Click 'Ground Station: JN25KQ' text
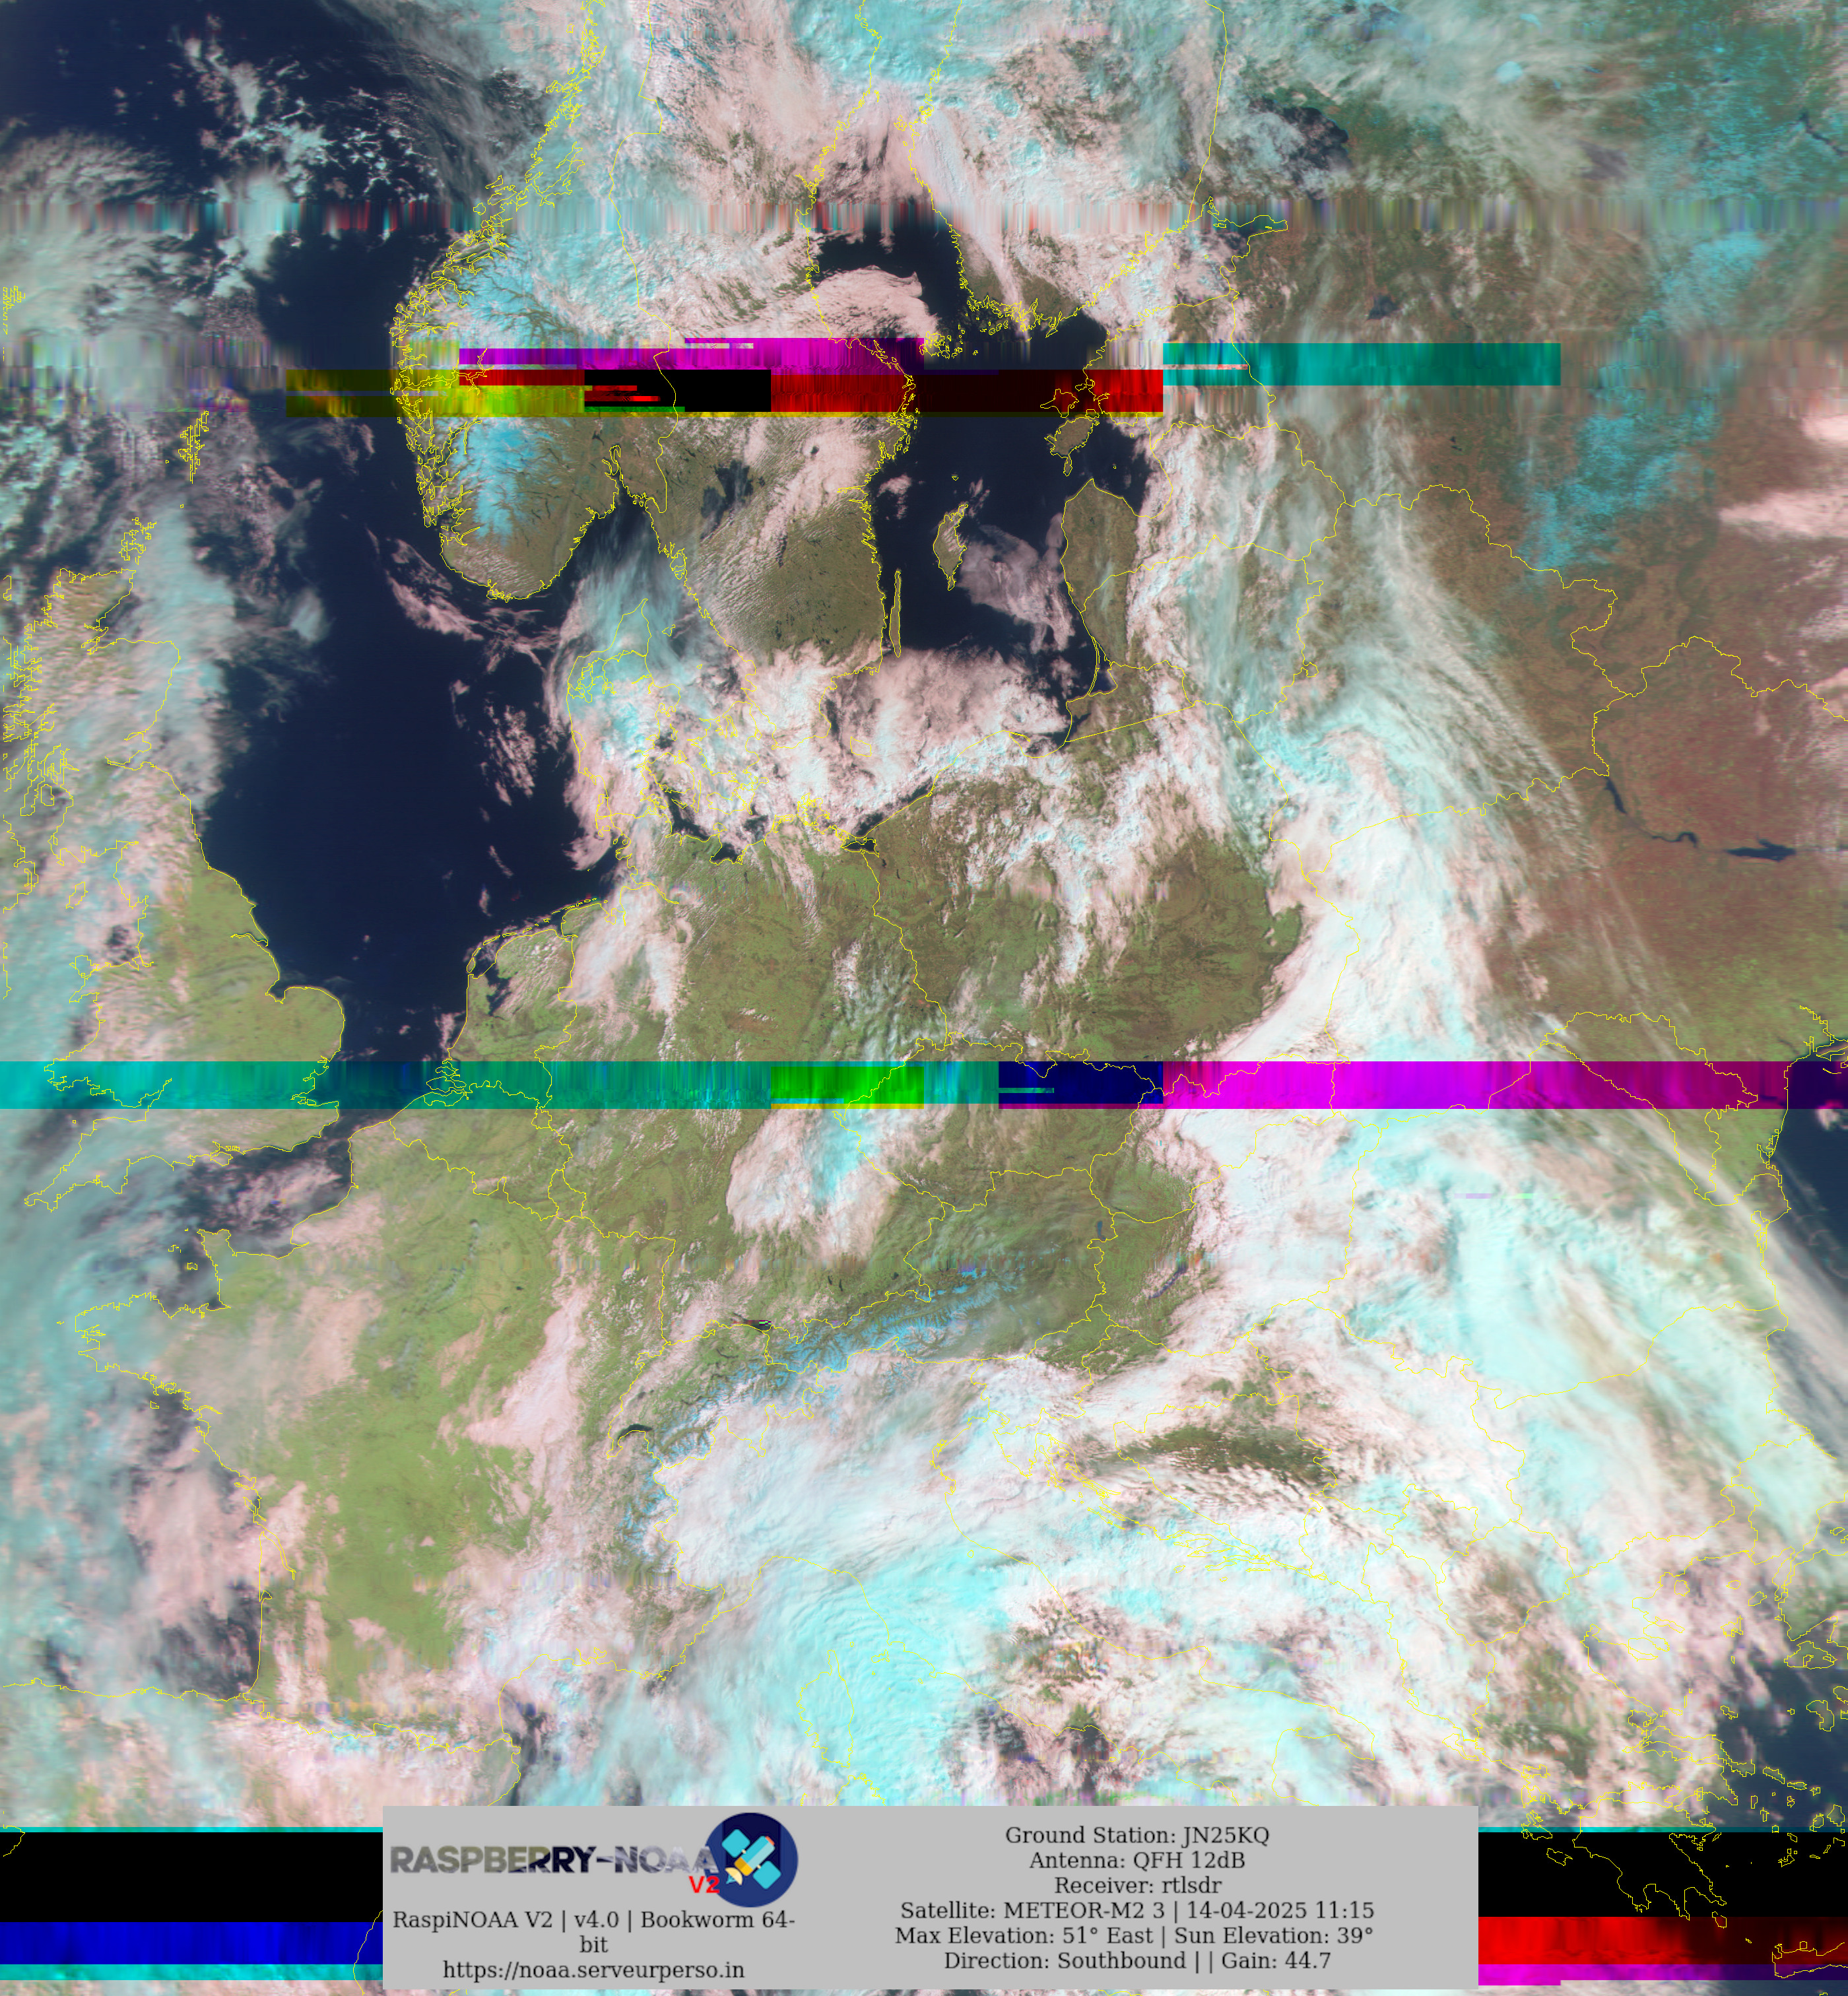Image resolution: width=1848 pixels, height=1996 pixels. coord(1137,1835)
